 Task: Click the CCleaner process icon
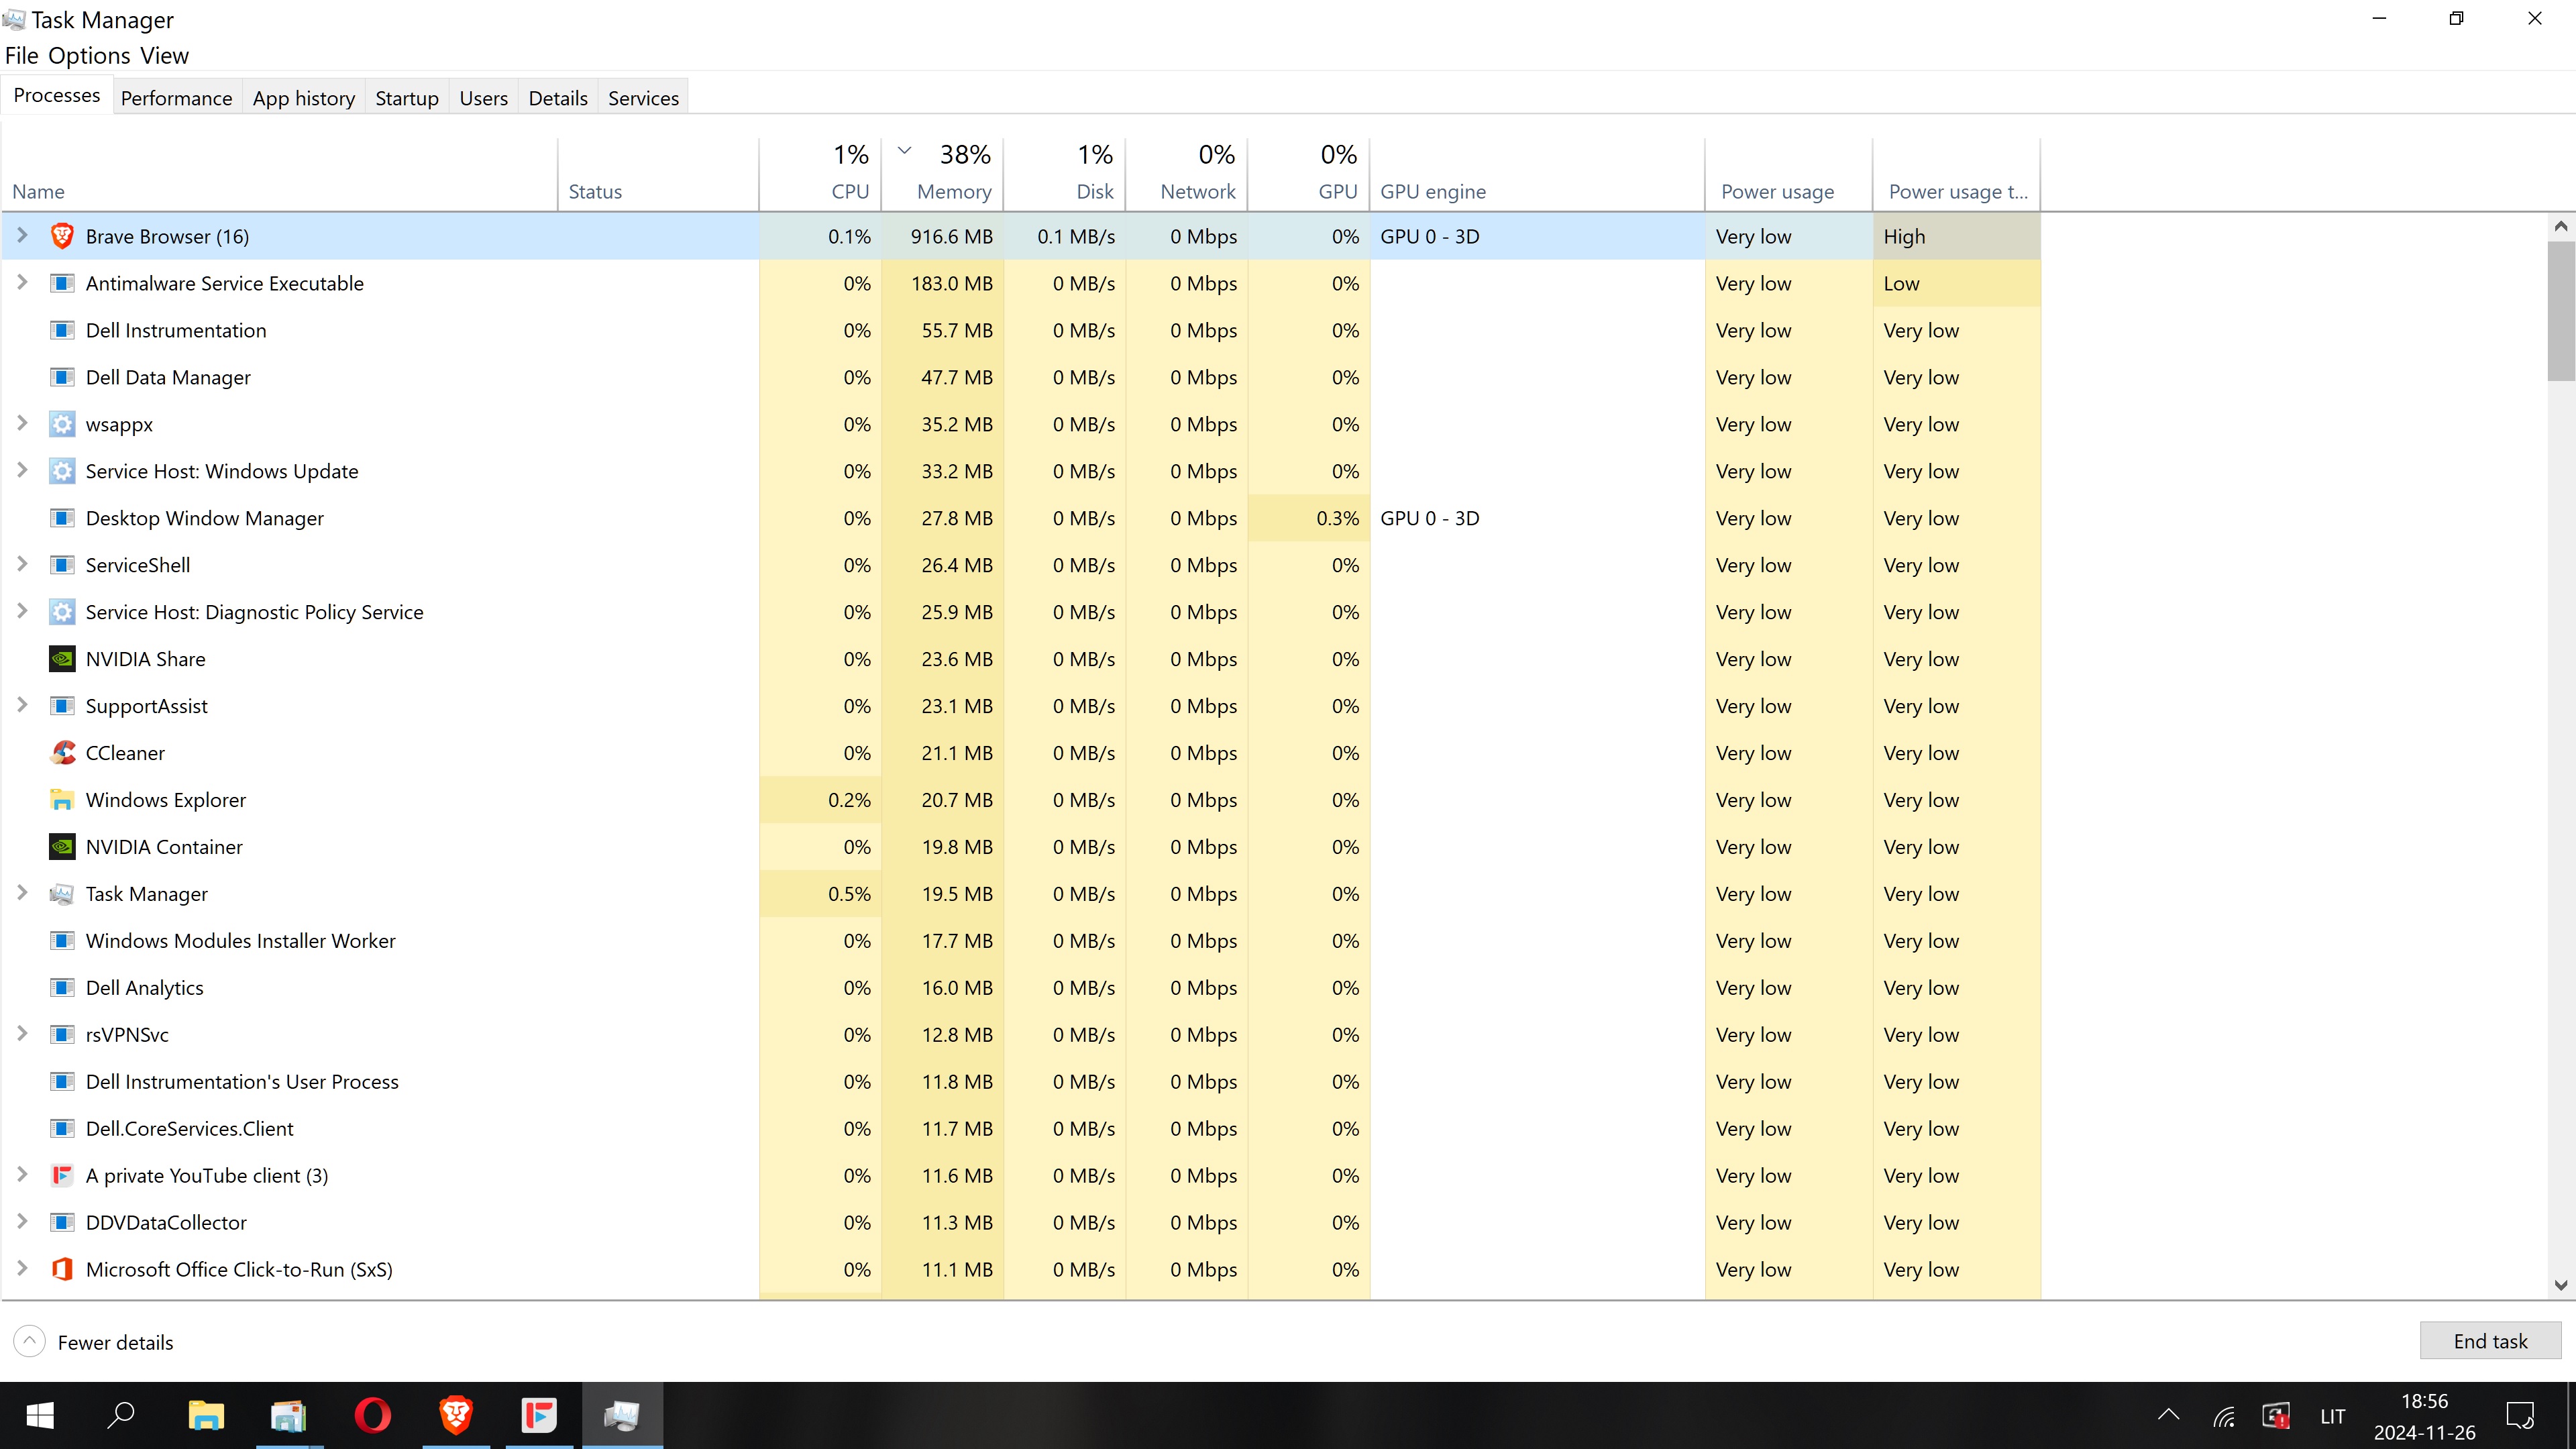(x=62, y=753)
